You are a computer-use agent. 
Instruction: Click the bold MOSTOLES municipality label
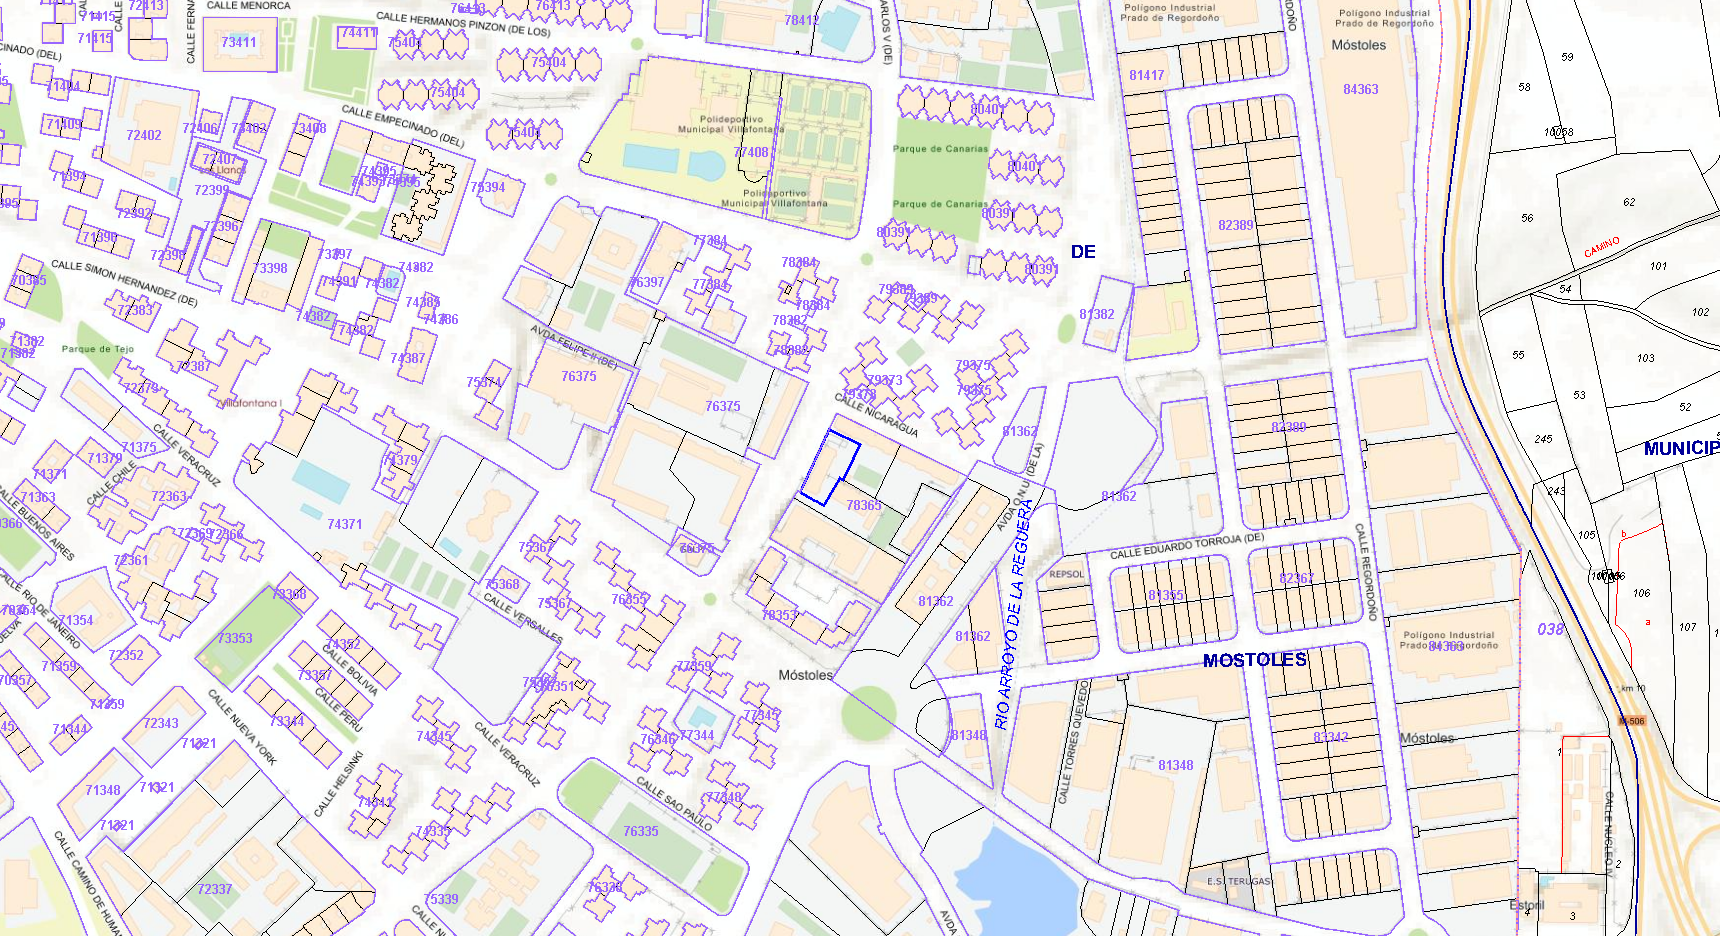(x=1254, y=660)
